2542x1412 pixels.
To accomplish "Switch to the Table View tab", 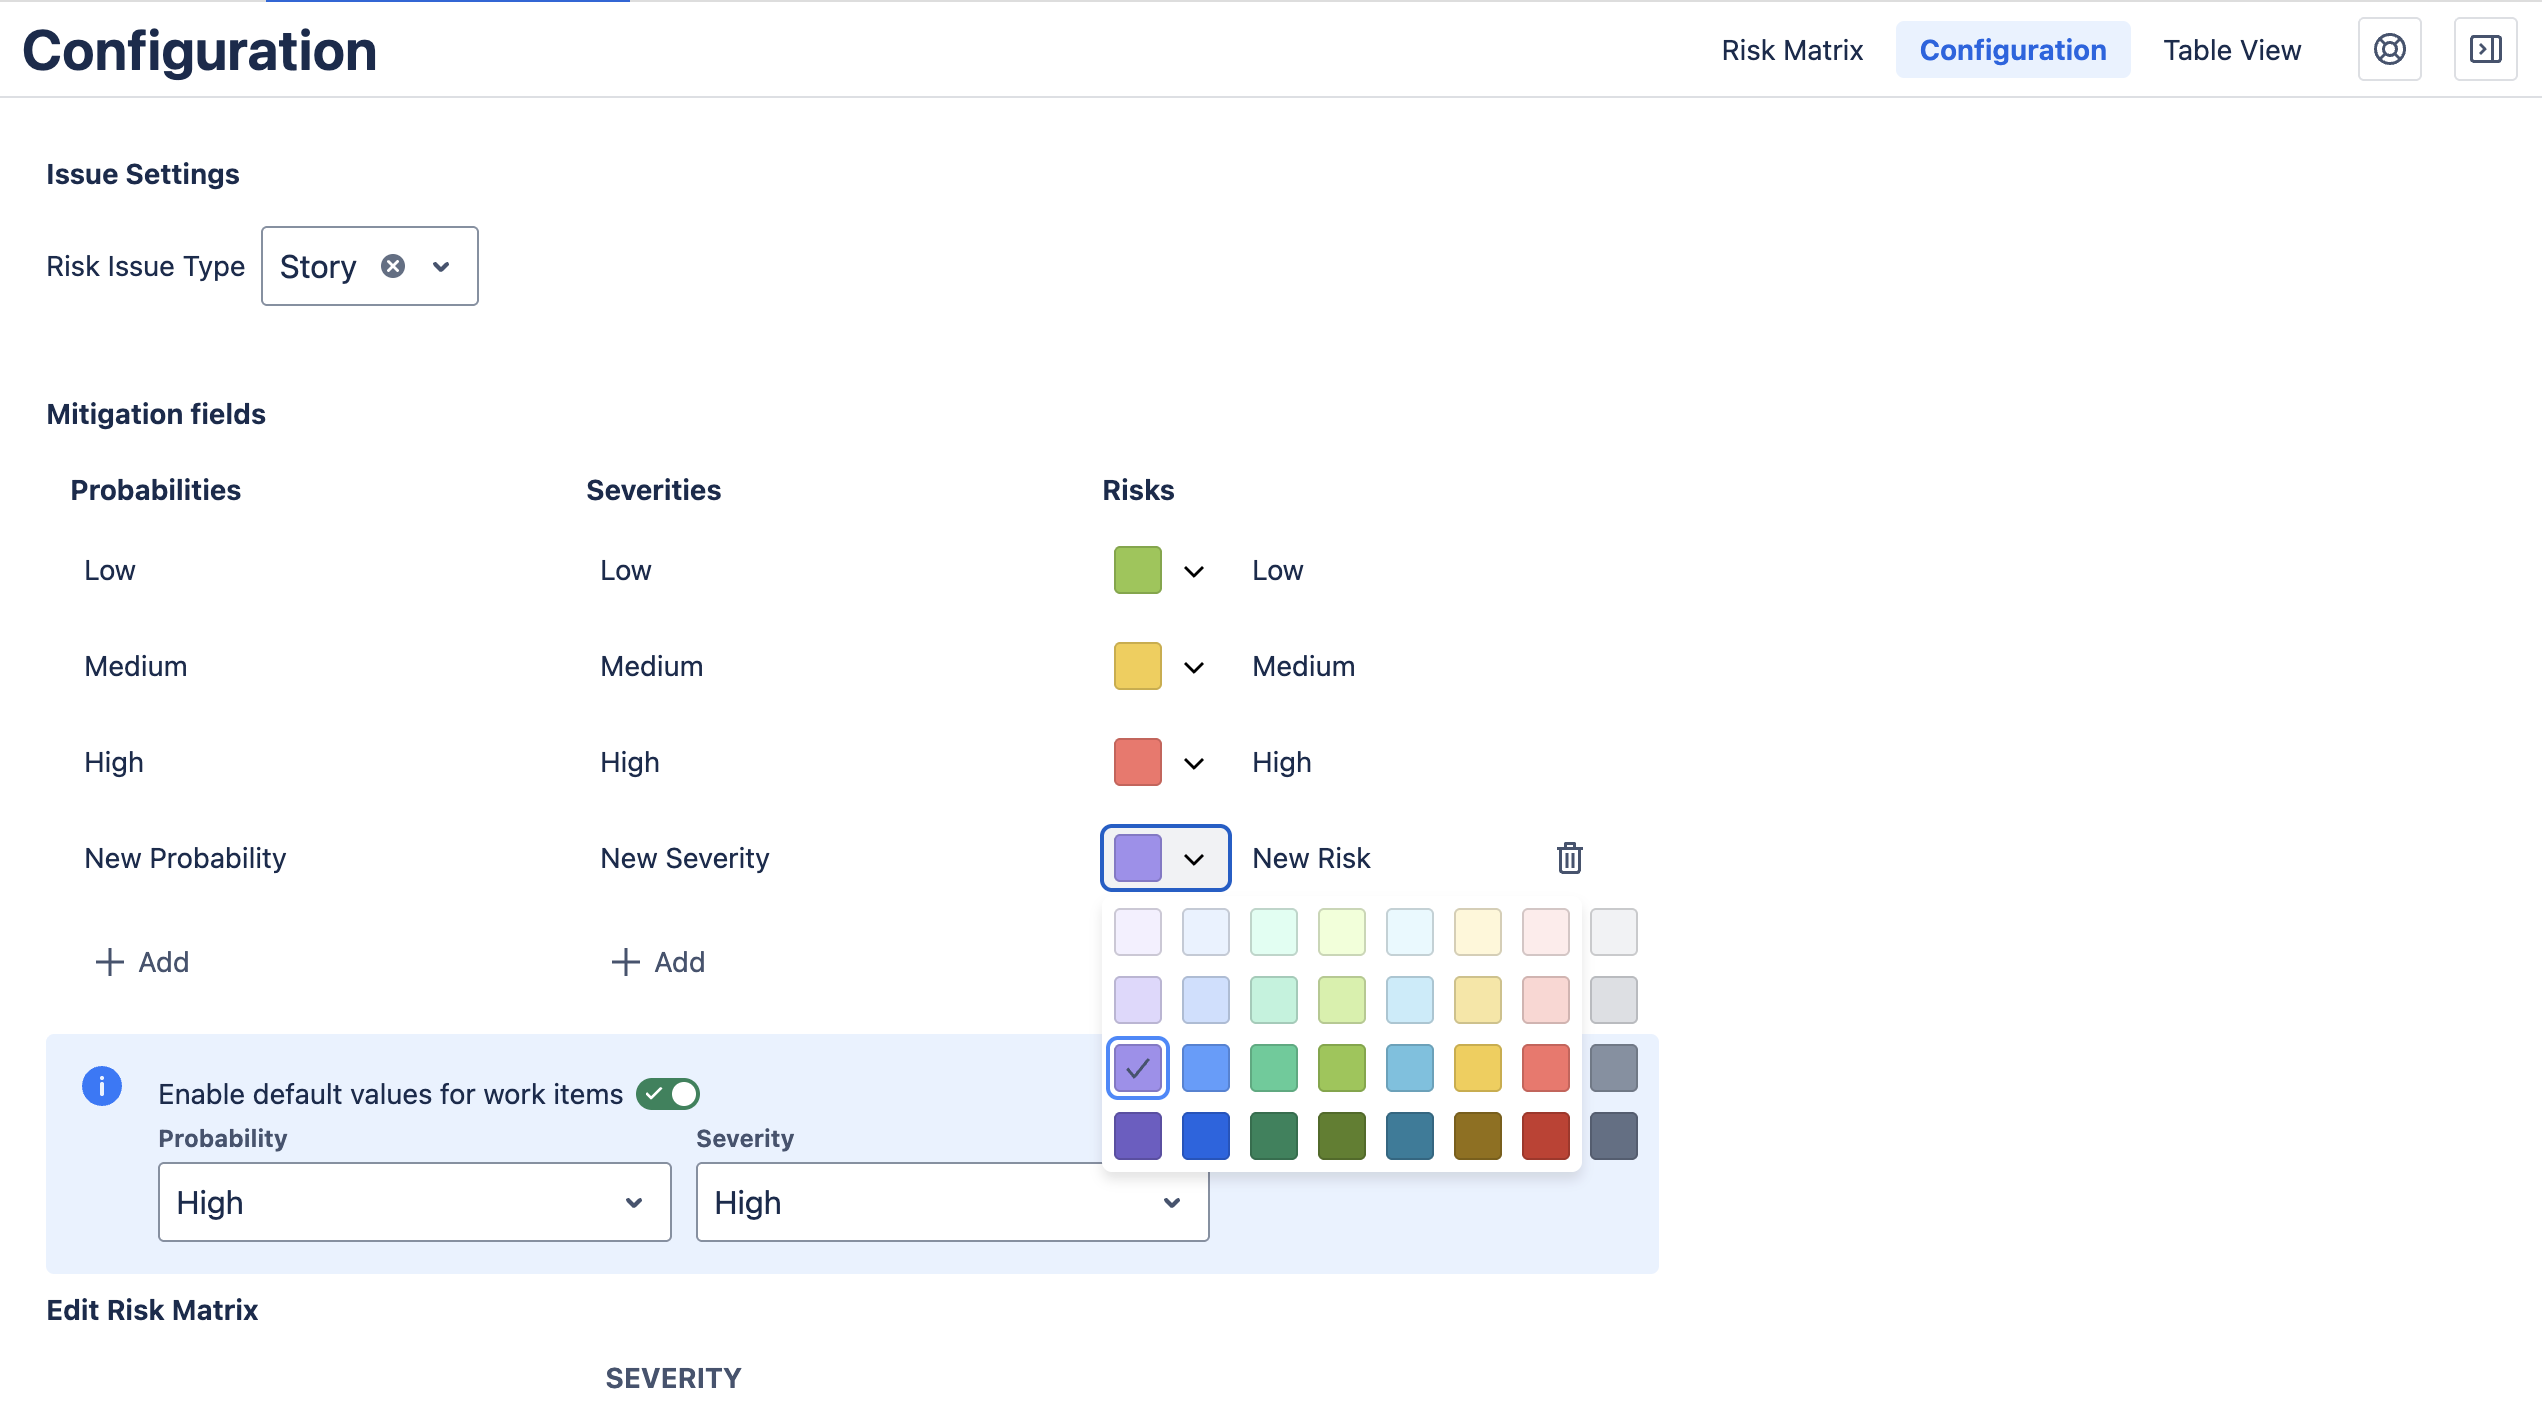I will [2232, 50].
